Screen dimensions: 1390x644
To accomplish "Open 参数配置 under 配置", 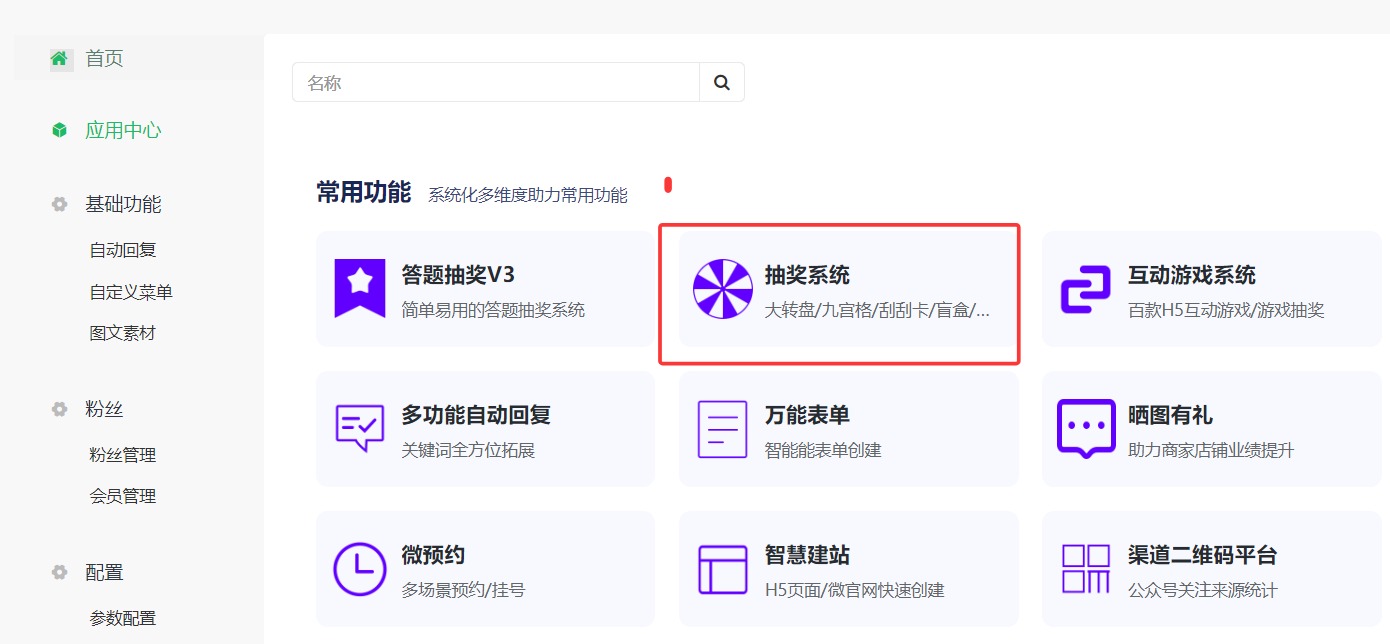I will [123, 618].
